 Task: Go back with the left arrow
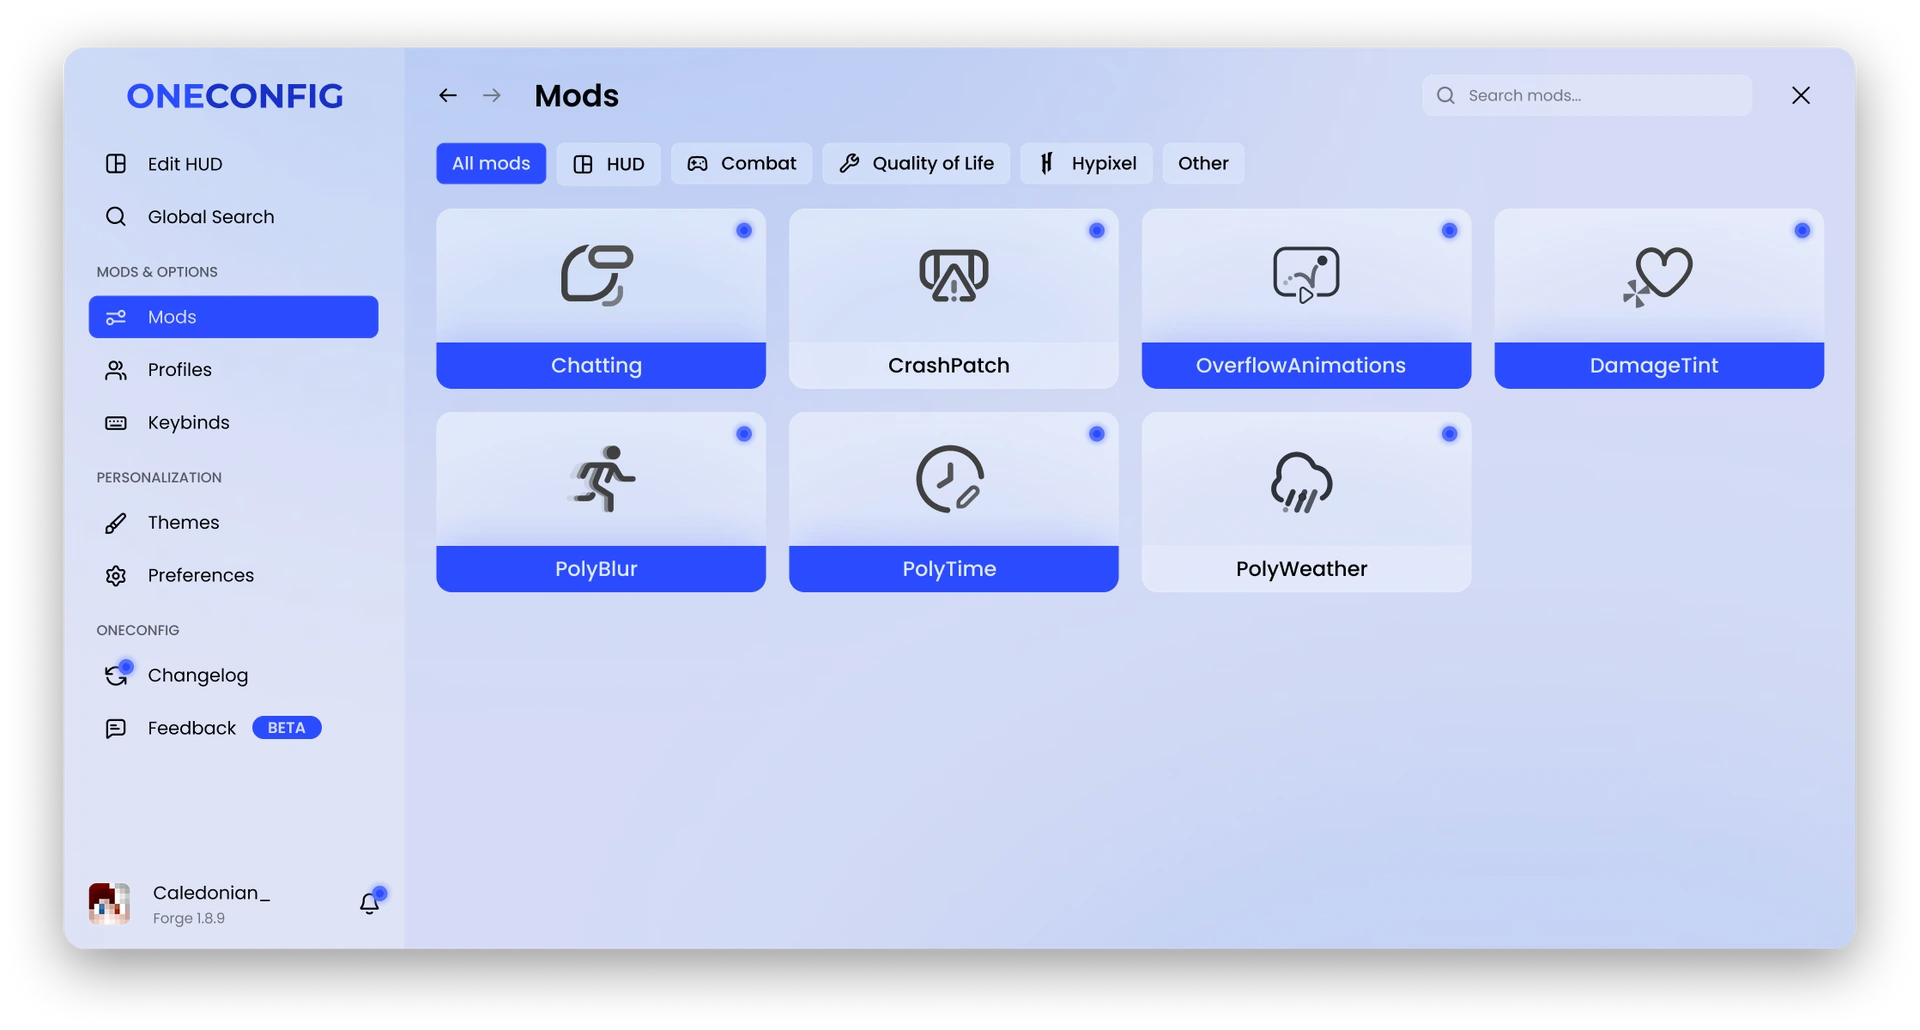[x=448, y=95]
